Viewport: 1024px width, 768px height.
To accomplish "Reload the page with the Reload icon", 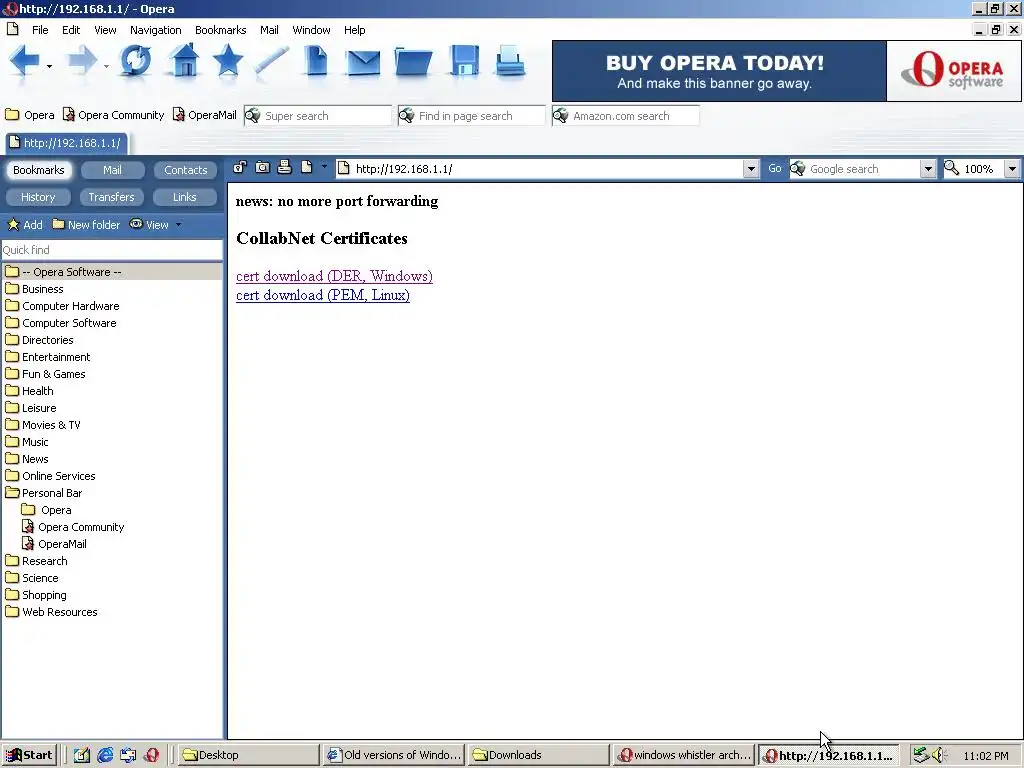I will click(x=136, y=61).
